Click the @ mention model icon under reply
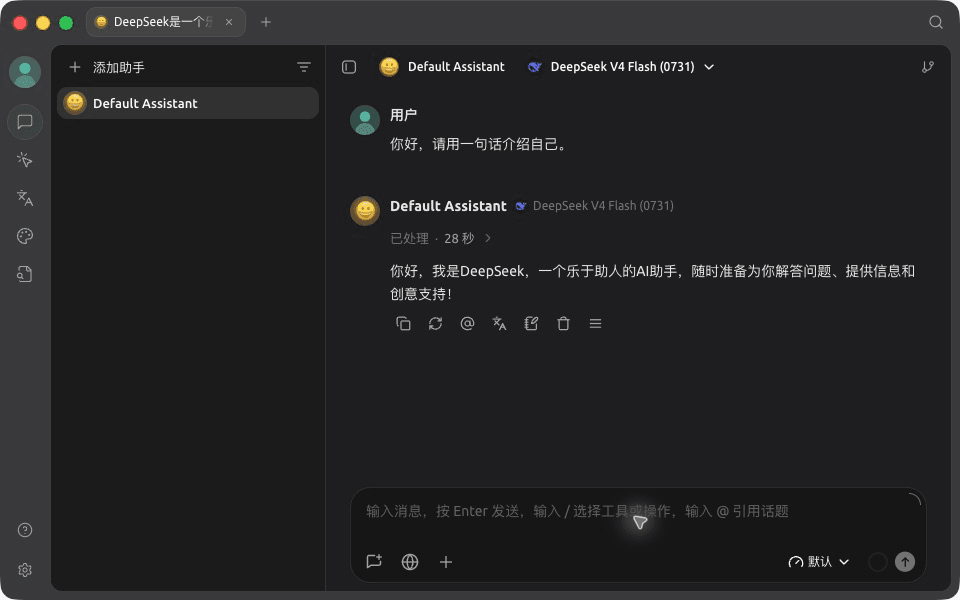The width and height of the screenshot is (960, 600). pos(467,323)
